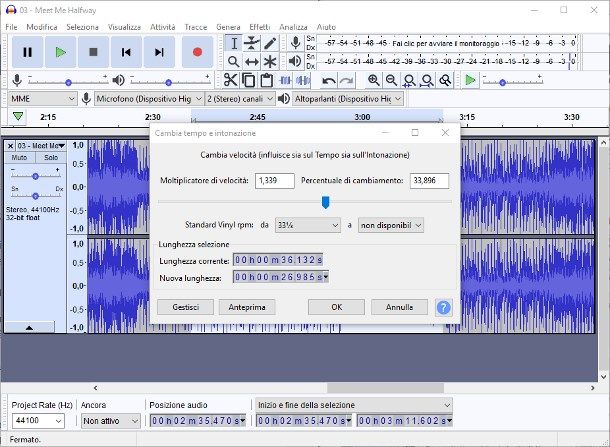Click the red Record button
610x447 pixels.
(197, 52)
